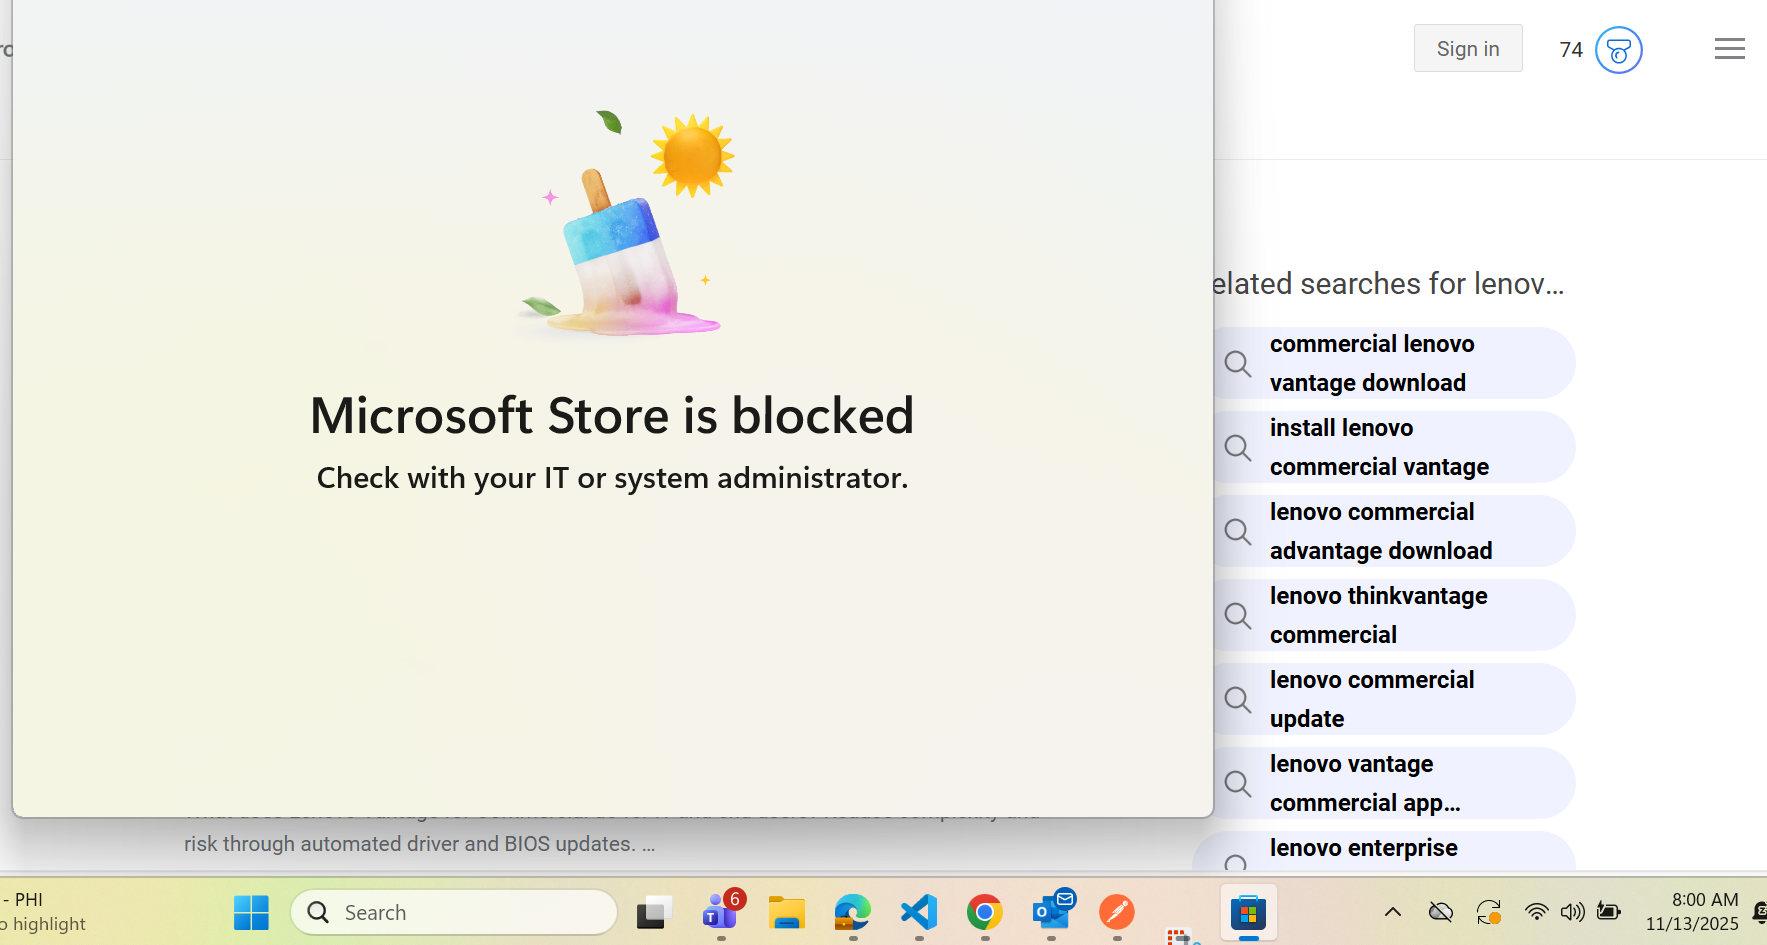Open the clock and date panel
This screenshot has height=945, width=1767.
click(x=1692, y=912)
